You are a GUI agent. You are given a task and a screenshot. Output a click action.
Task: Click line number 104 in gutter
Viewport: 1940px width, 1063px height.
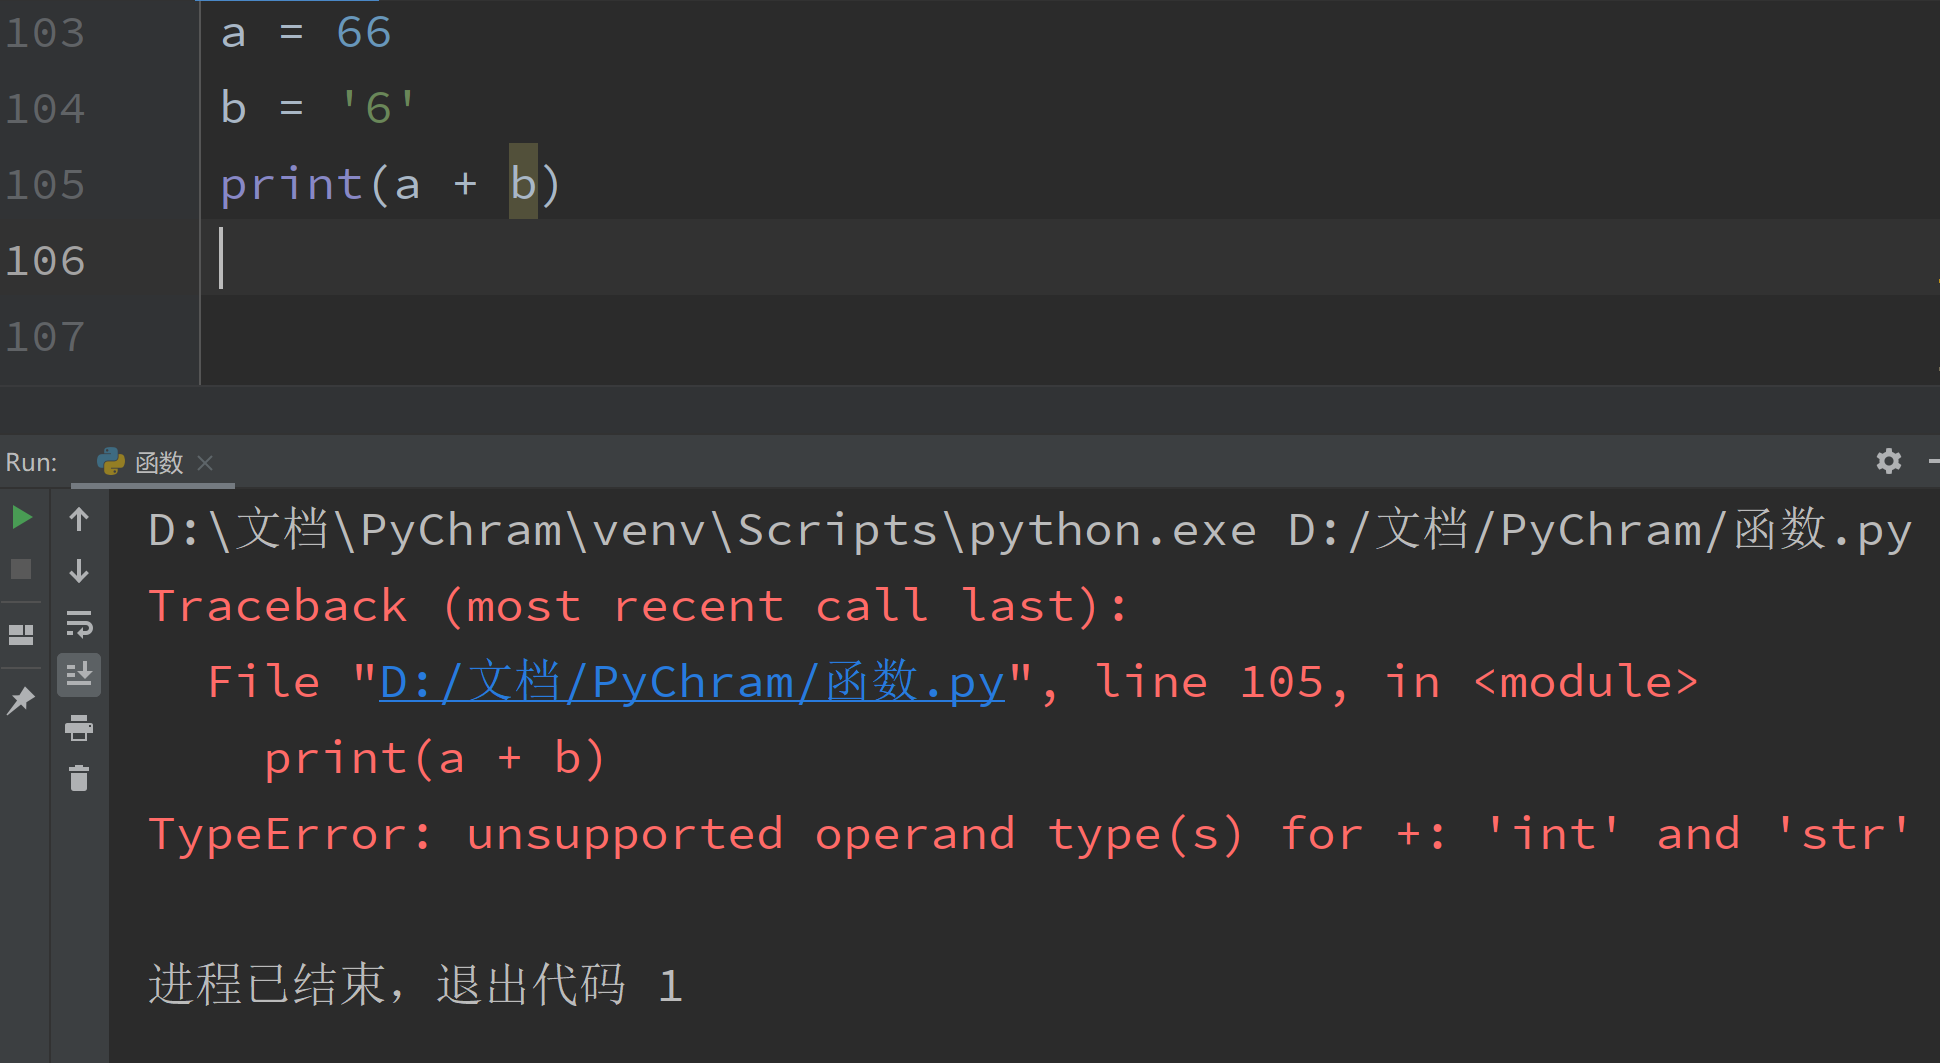45,109
